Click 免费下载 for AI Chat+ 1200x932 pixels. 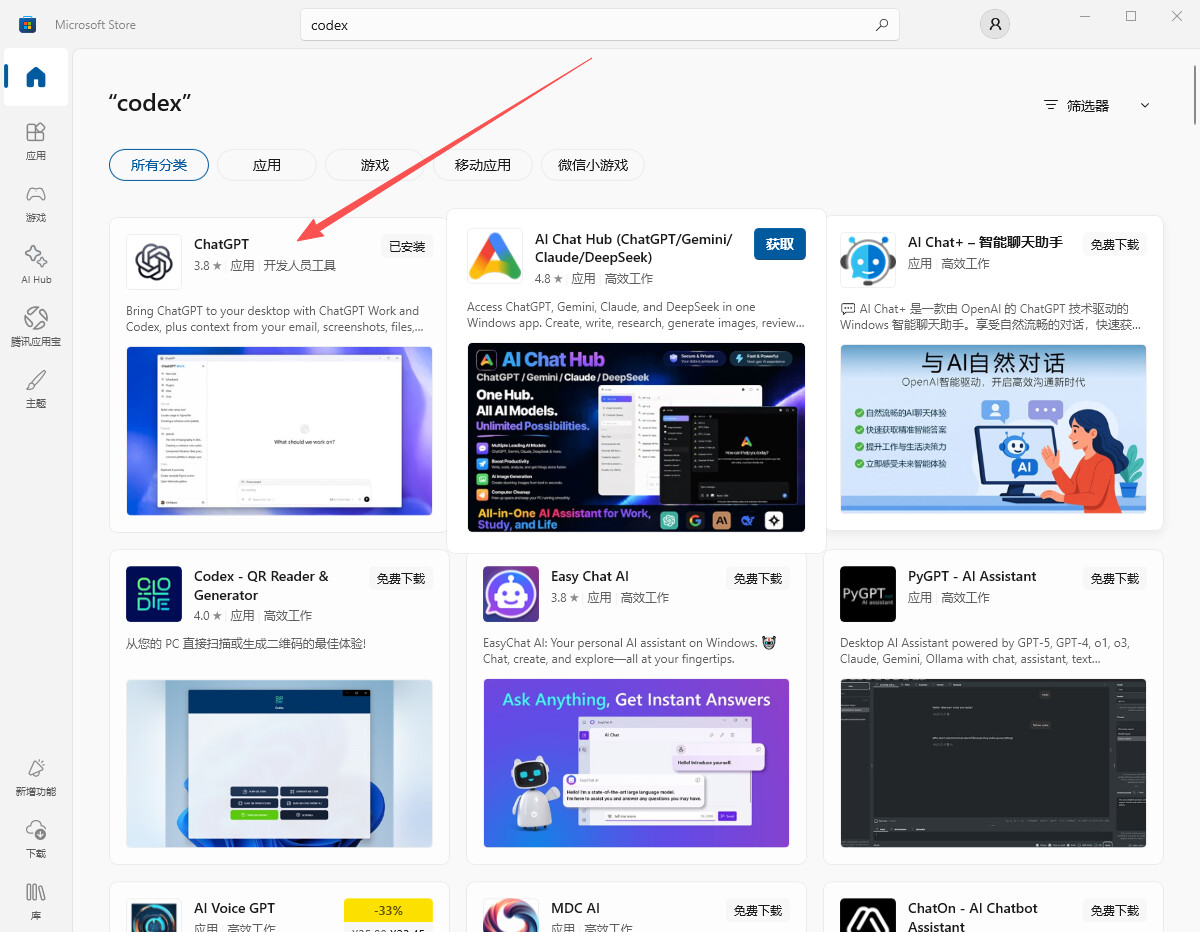point(1115,245)
